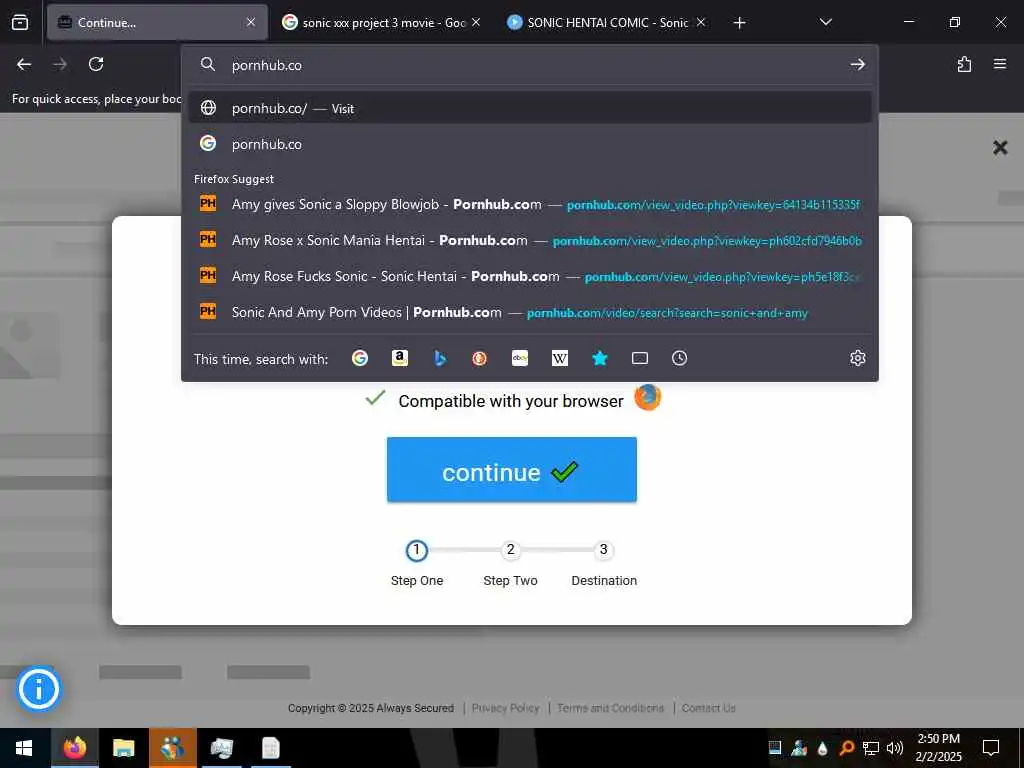This screenshot has height=768, width=1024.
Task: Search this time with DuckDuckGo icon
Action: [480, 358]
